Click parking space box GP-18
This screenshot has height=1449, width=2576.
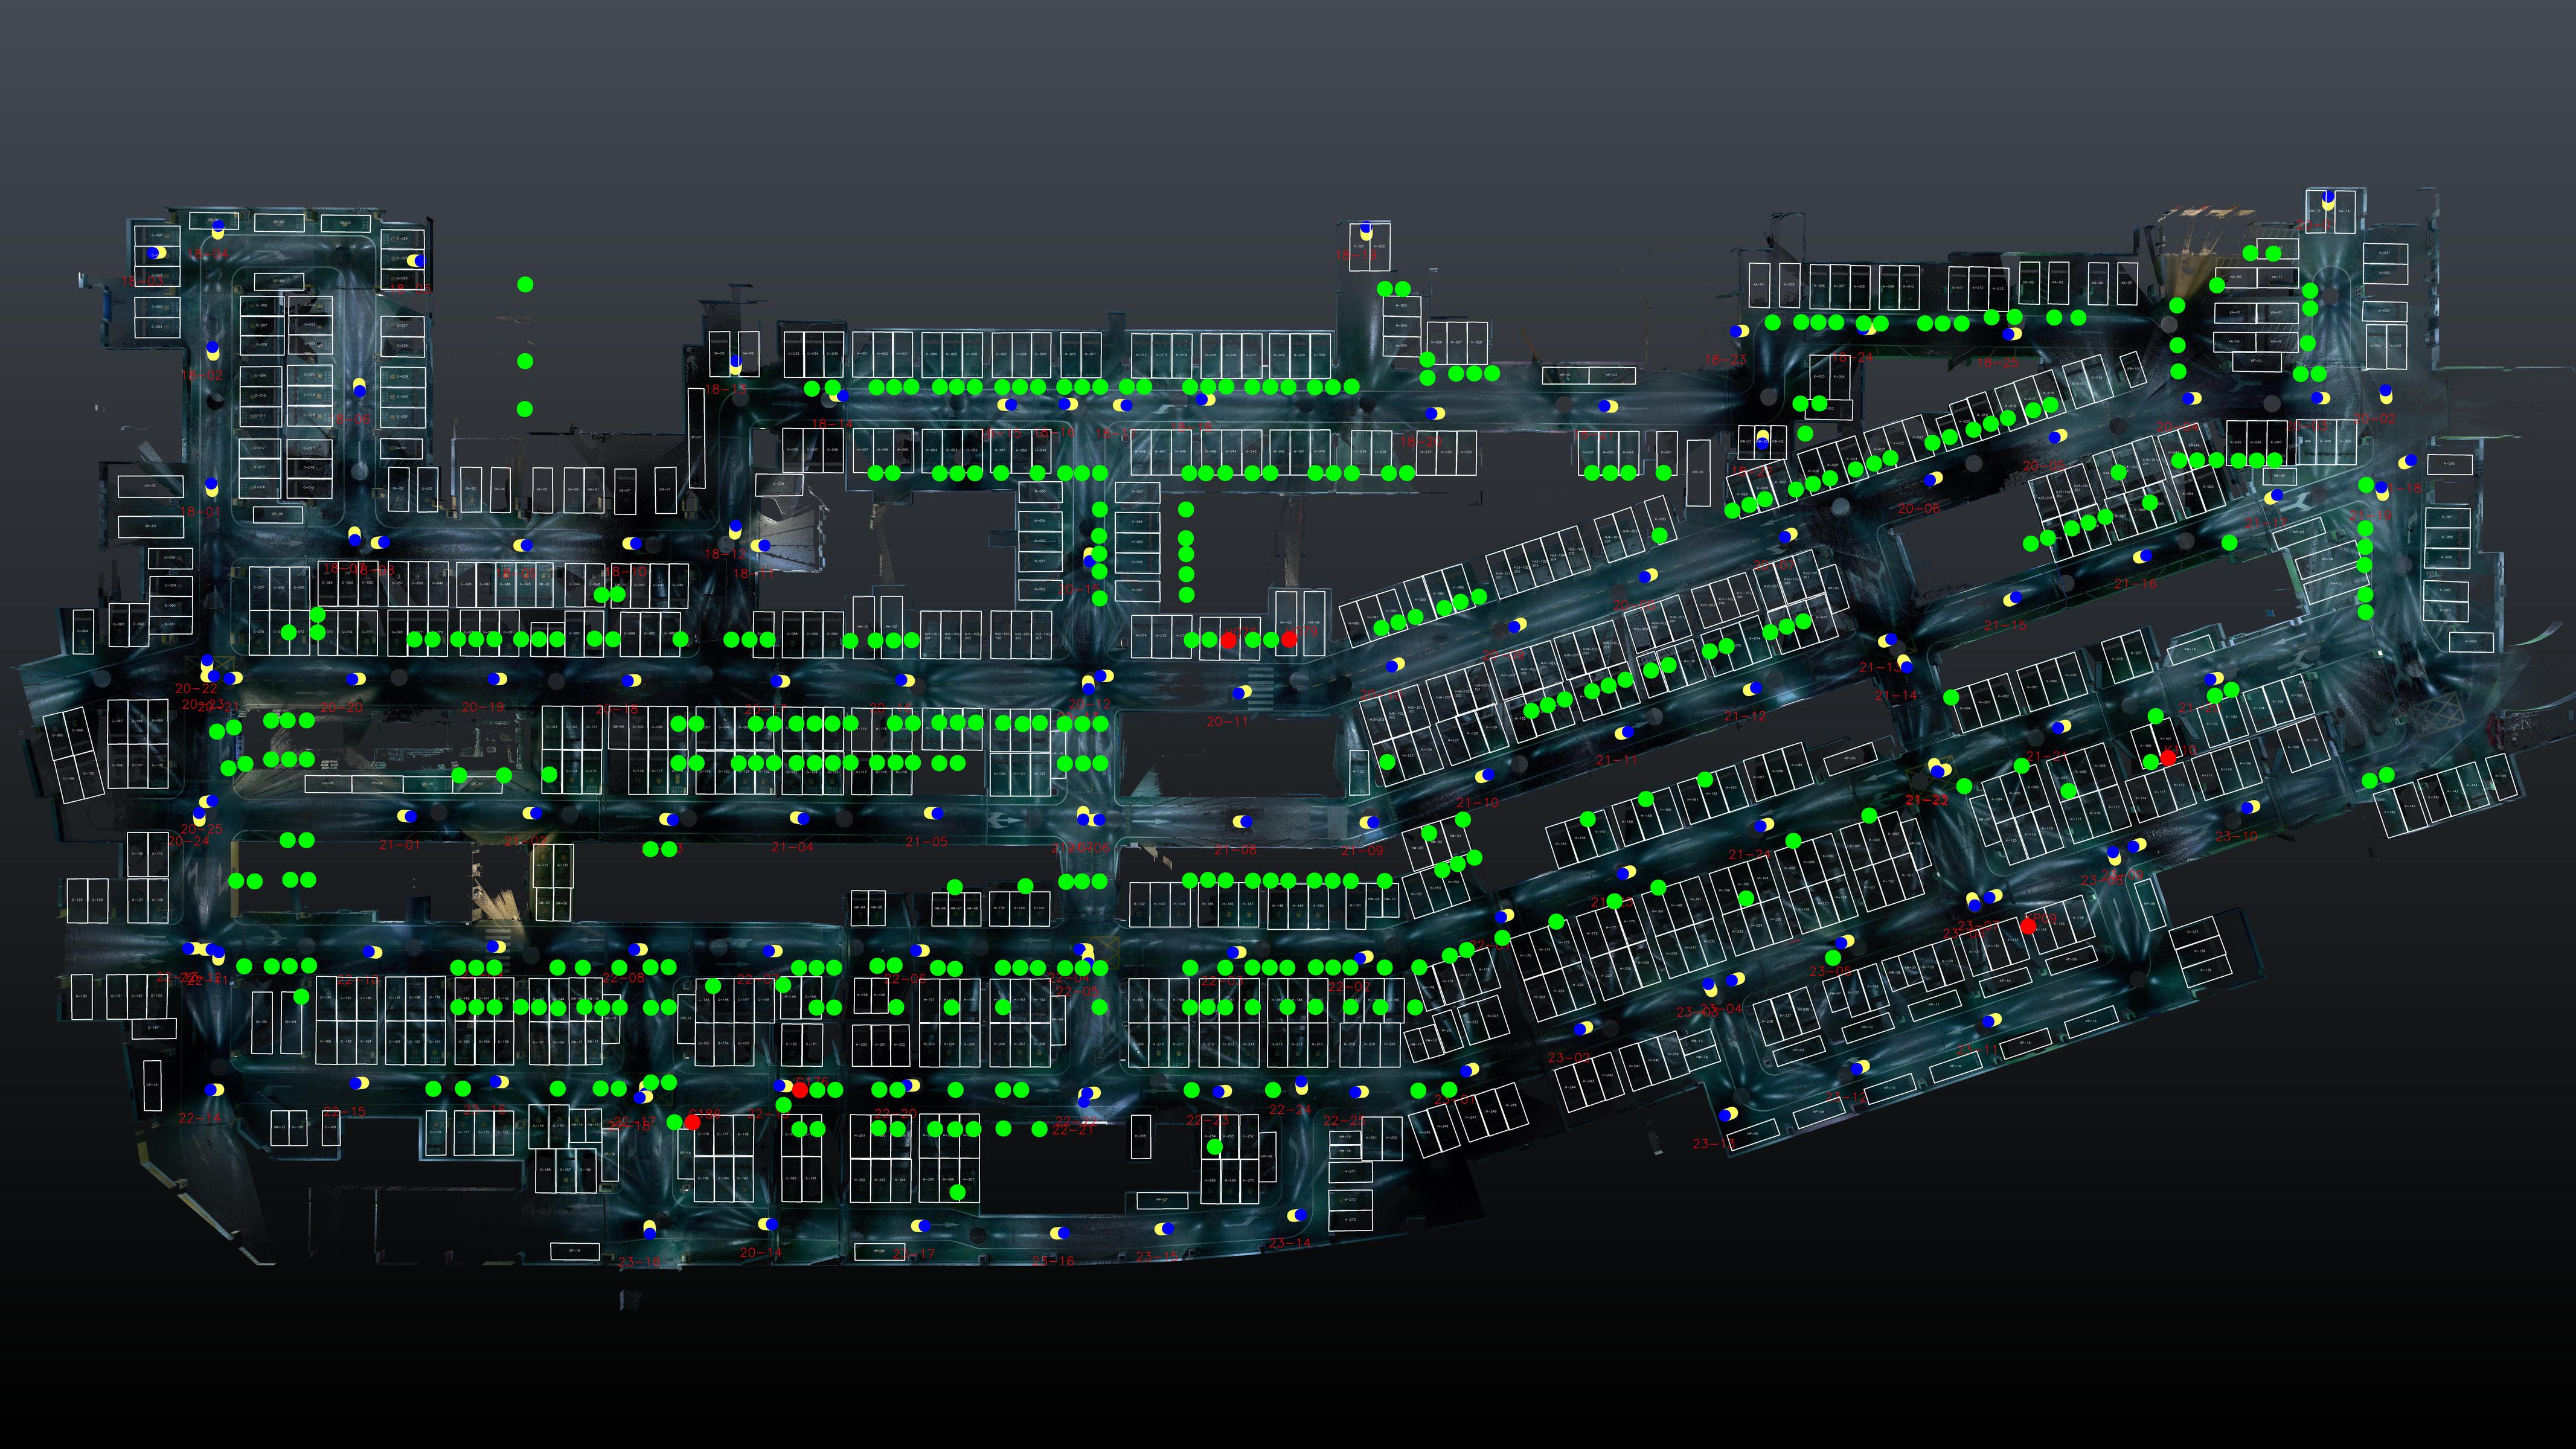[x=575, y=1251]
